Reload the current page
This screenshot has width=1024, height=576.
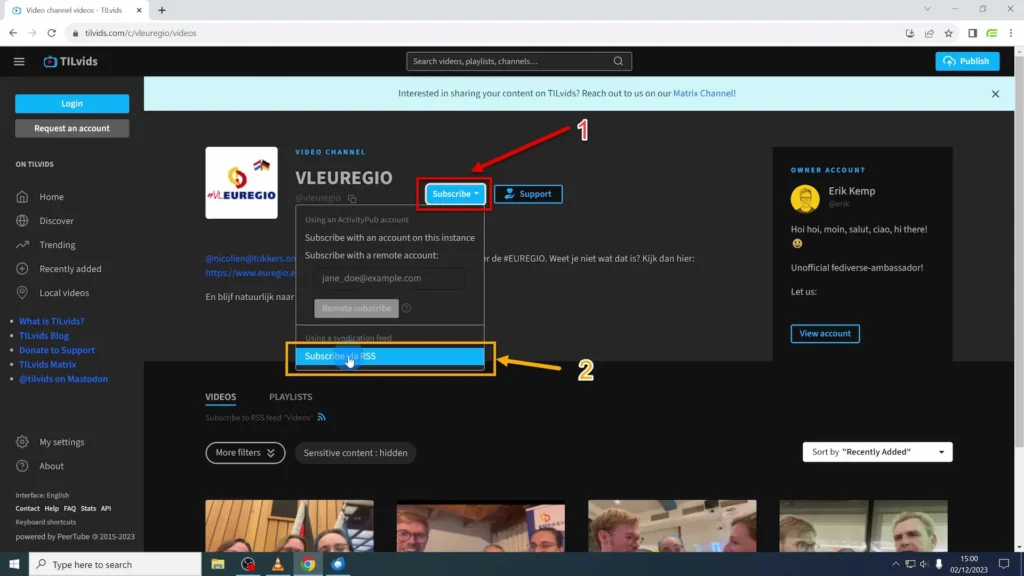52,33
